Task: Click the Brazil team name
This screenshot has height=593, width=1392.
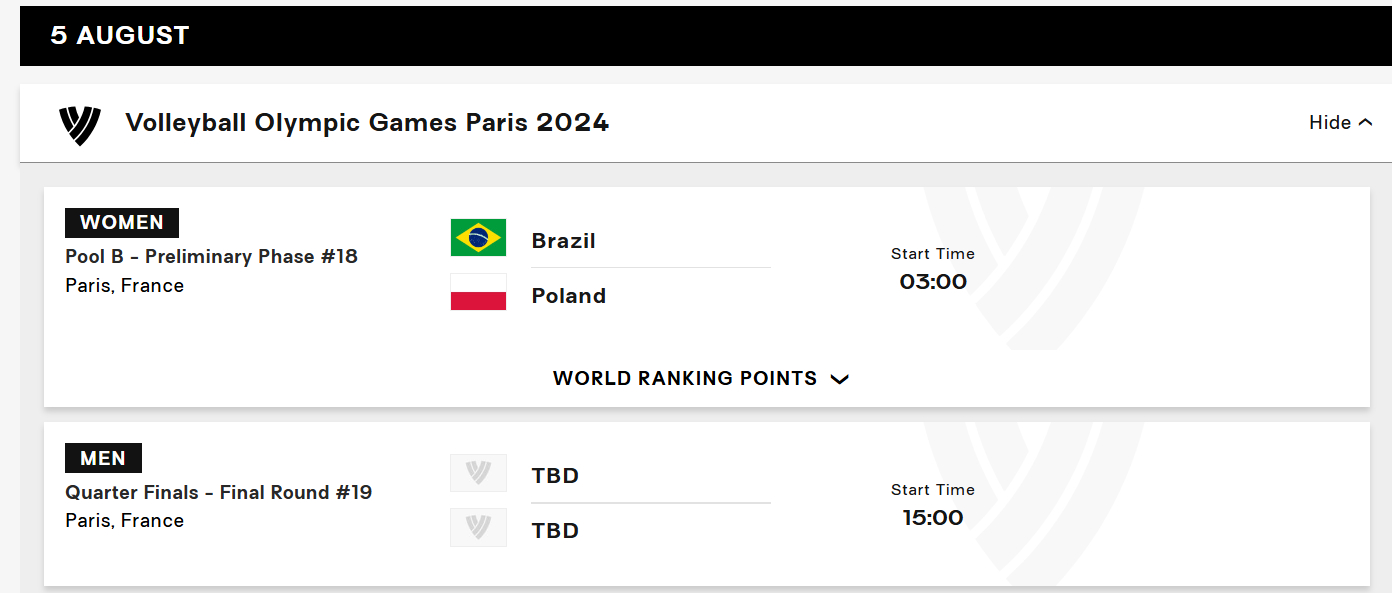Action: click(564, 241)
